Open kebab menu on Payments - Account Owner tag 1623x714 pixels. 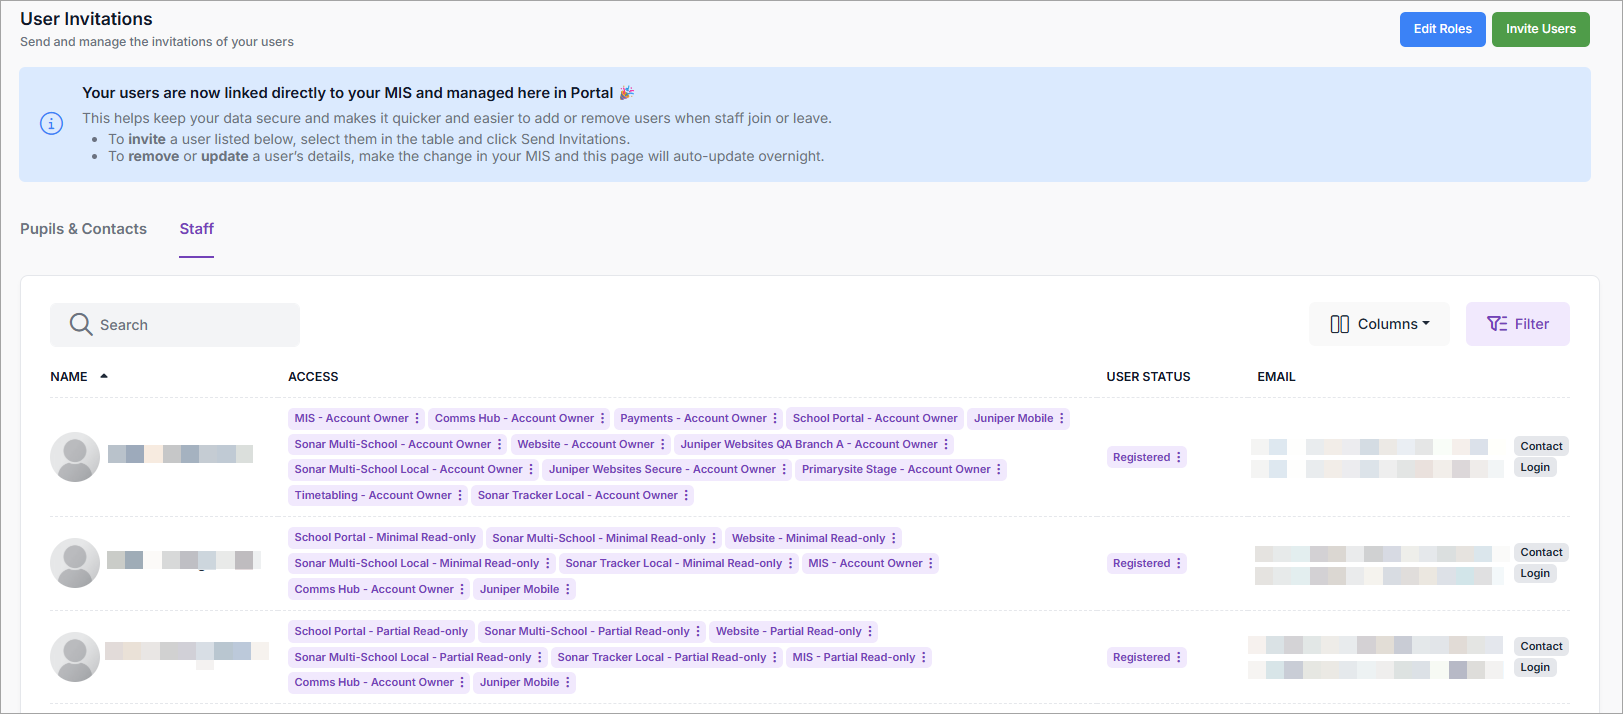(775, 419)
